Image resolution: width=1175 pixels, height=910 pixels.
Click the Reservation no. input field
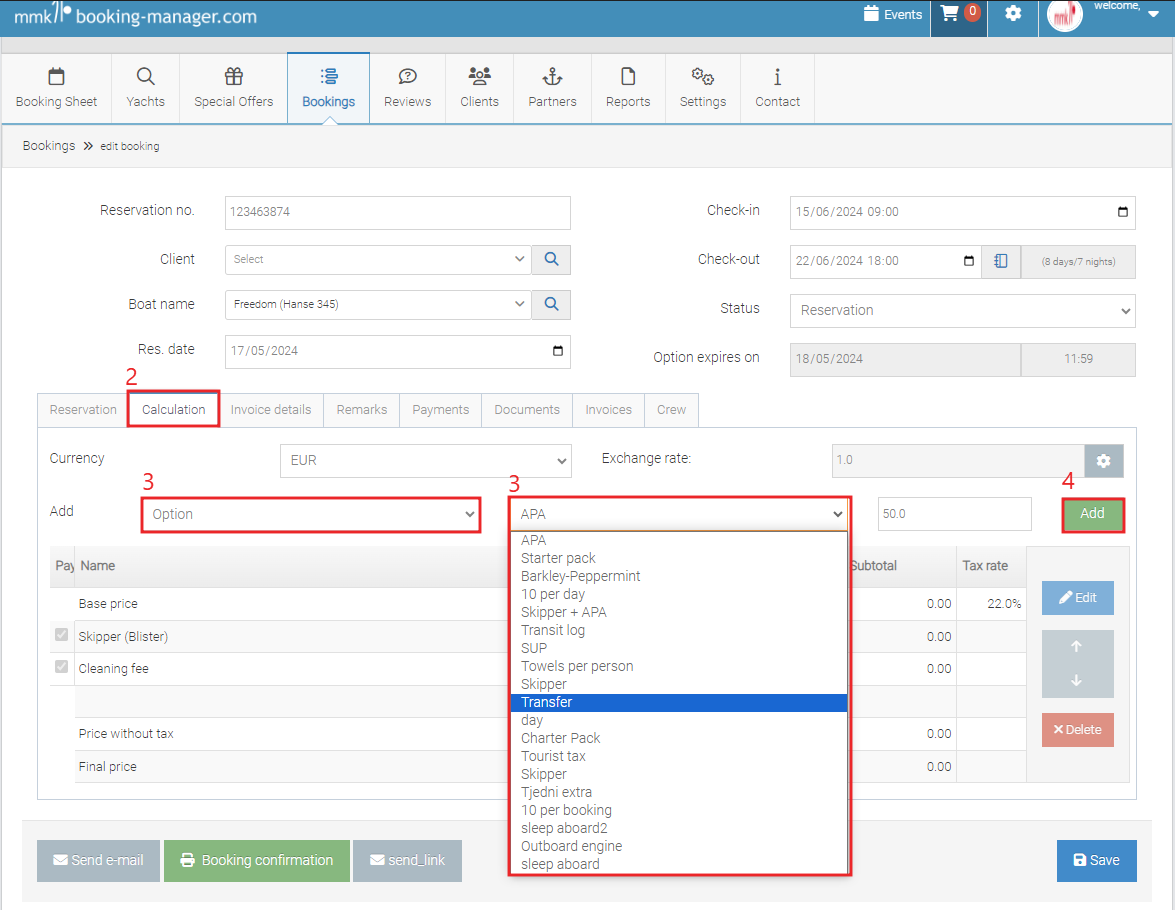click(397, 212)
